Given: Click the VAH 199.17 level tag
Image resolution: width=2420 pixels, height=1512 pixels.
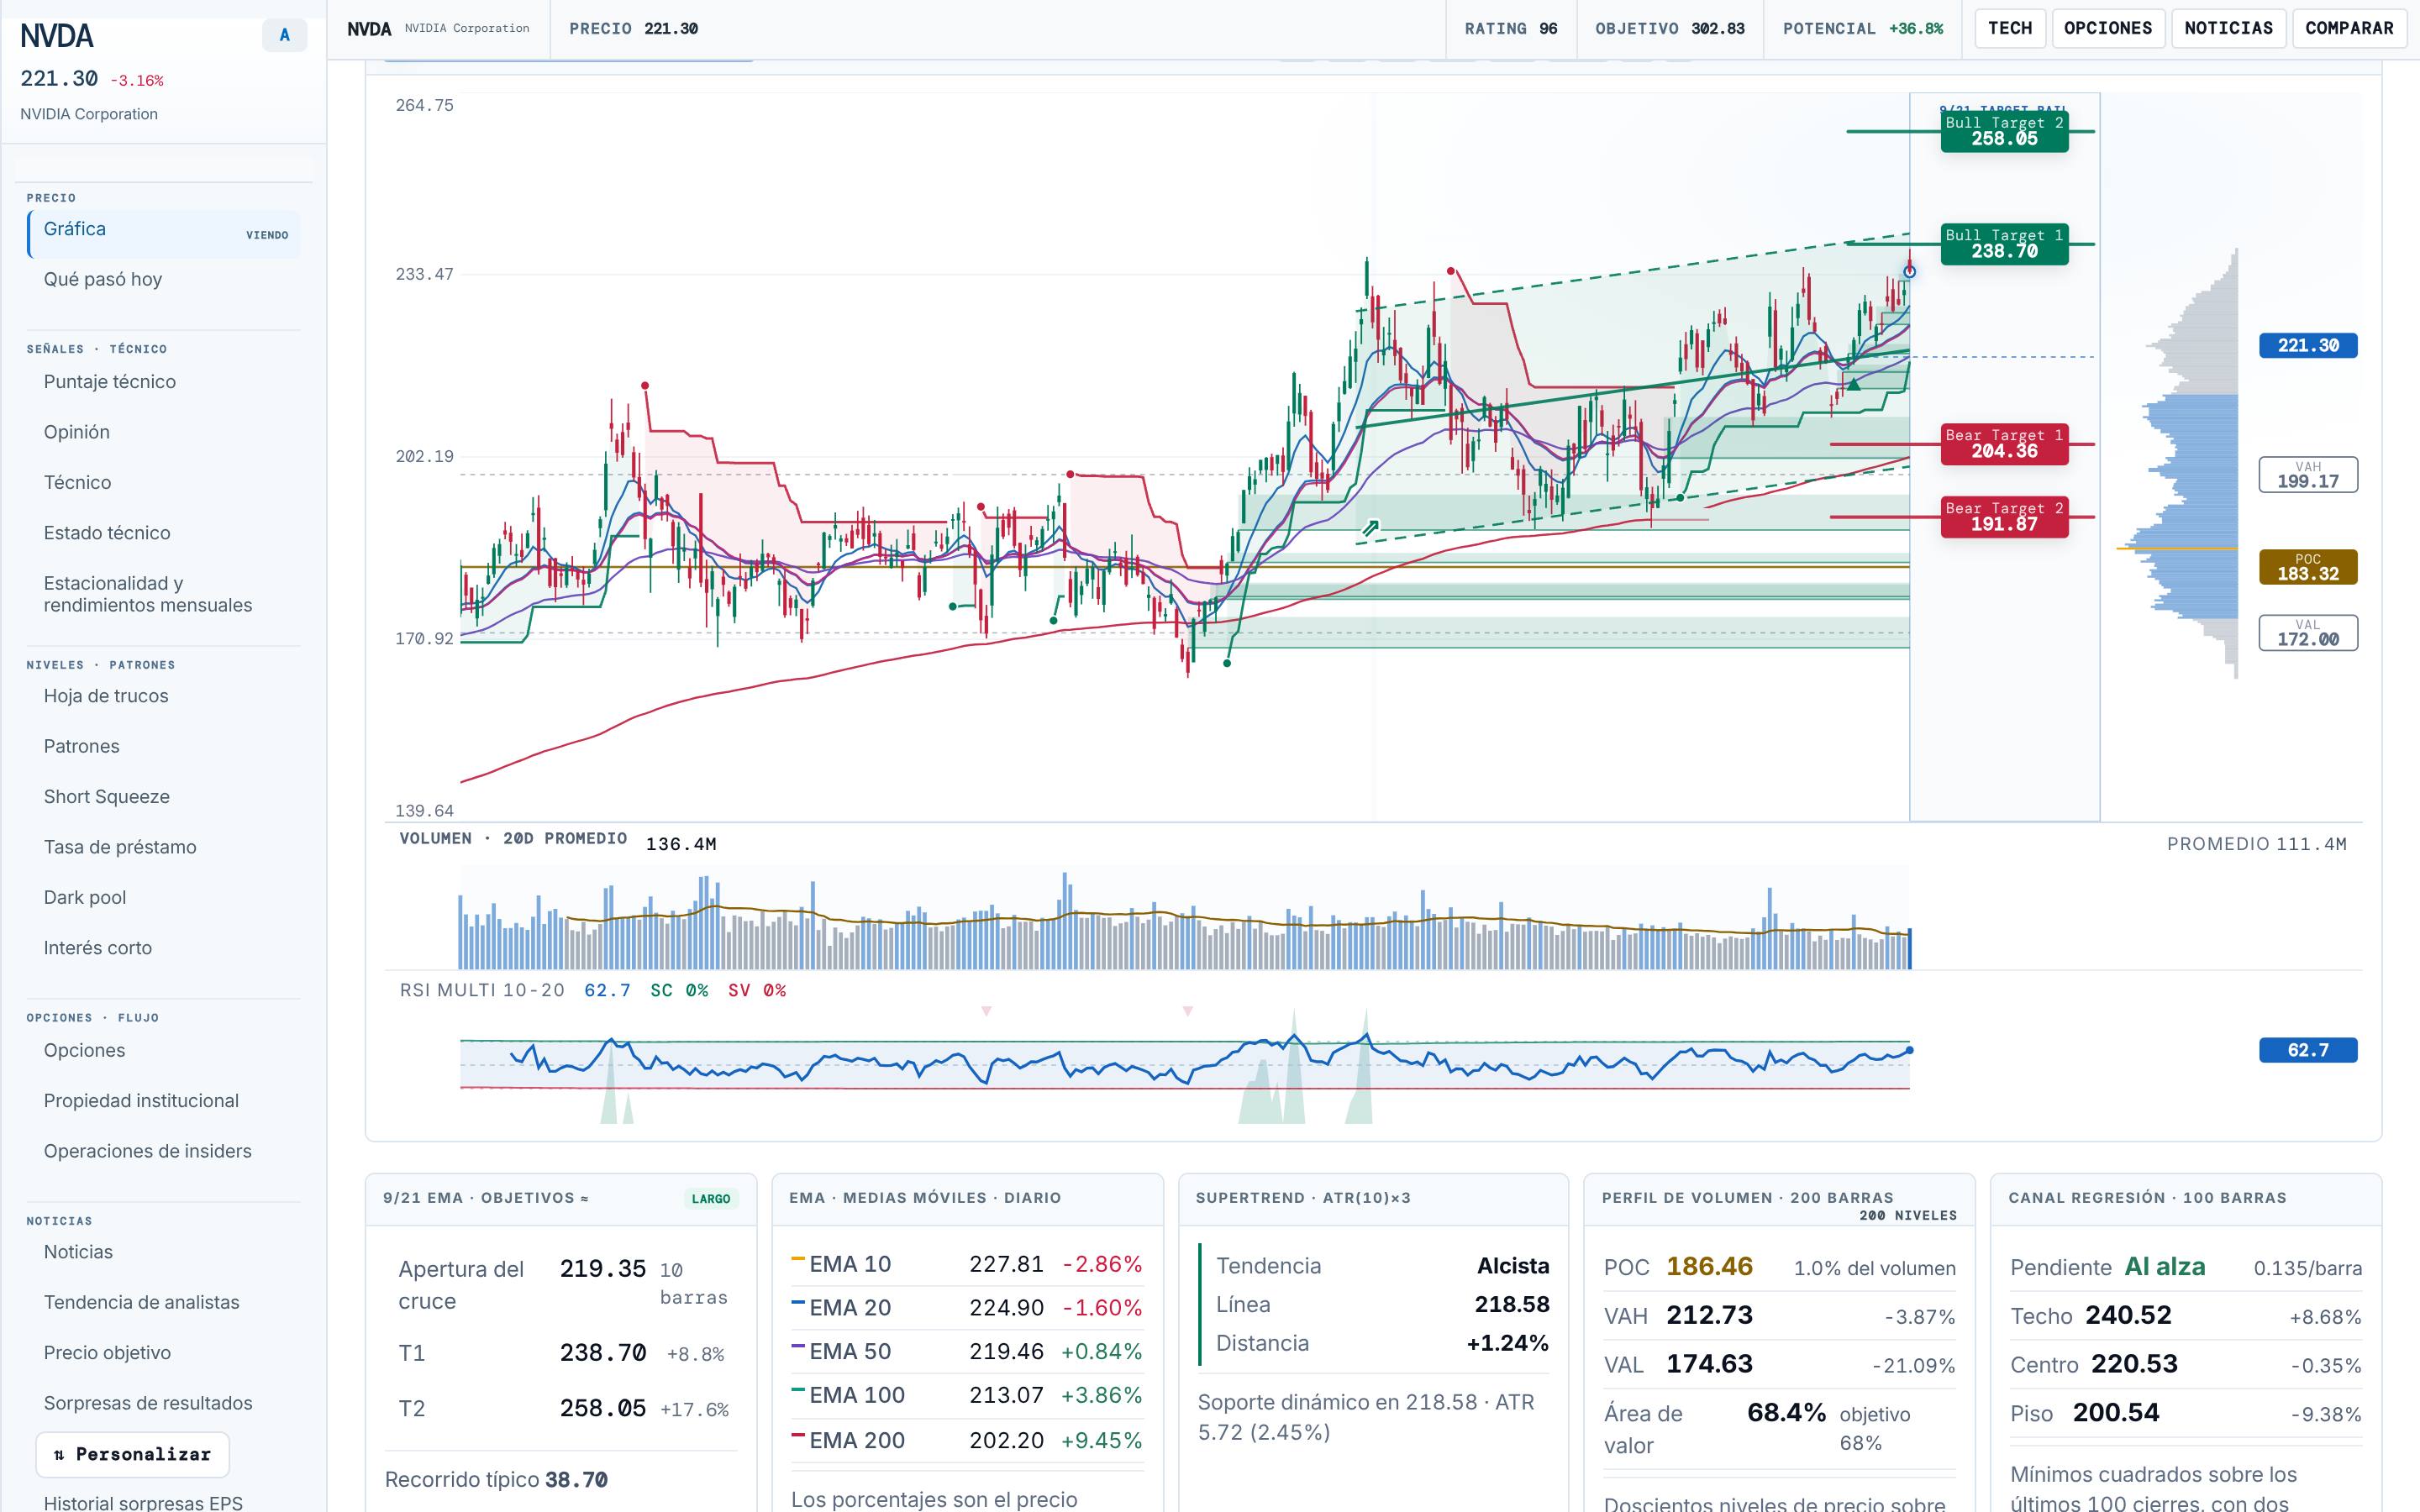Looking at the screenshot, I should click(x=2308, y=475).
